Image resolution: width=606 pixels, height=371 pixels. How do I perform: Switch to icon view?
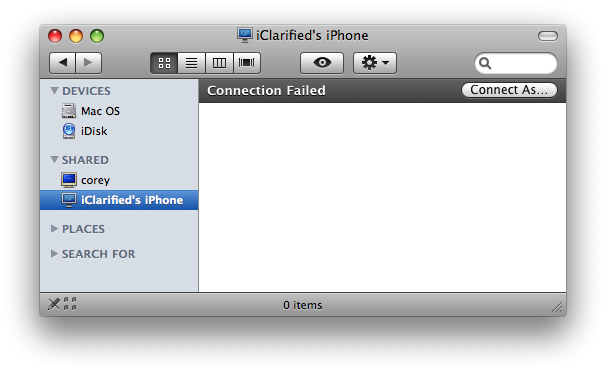(164, 63)
